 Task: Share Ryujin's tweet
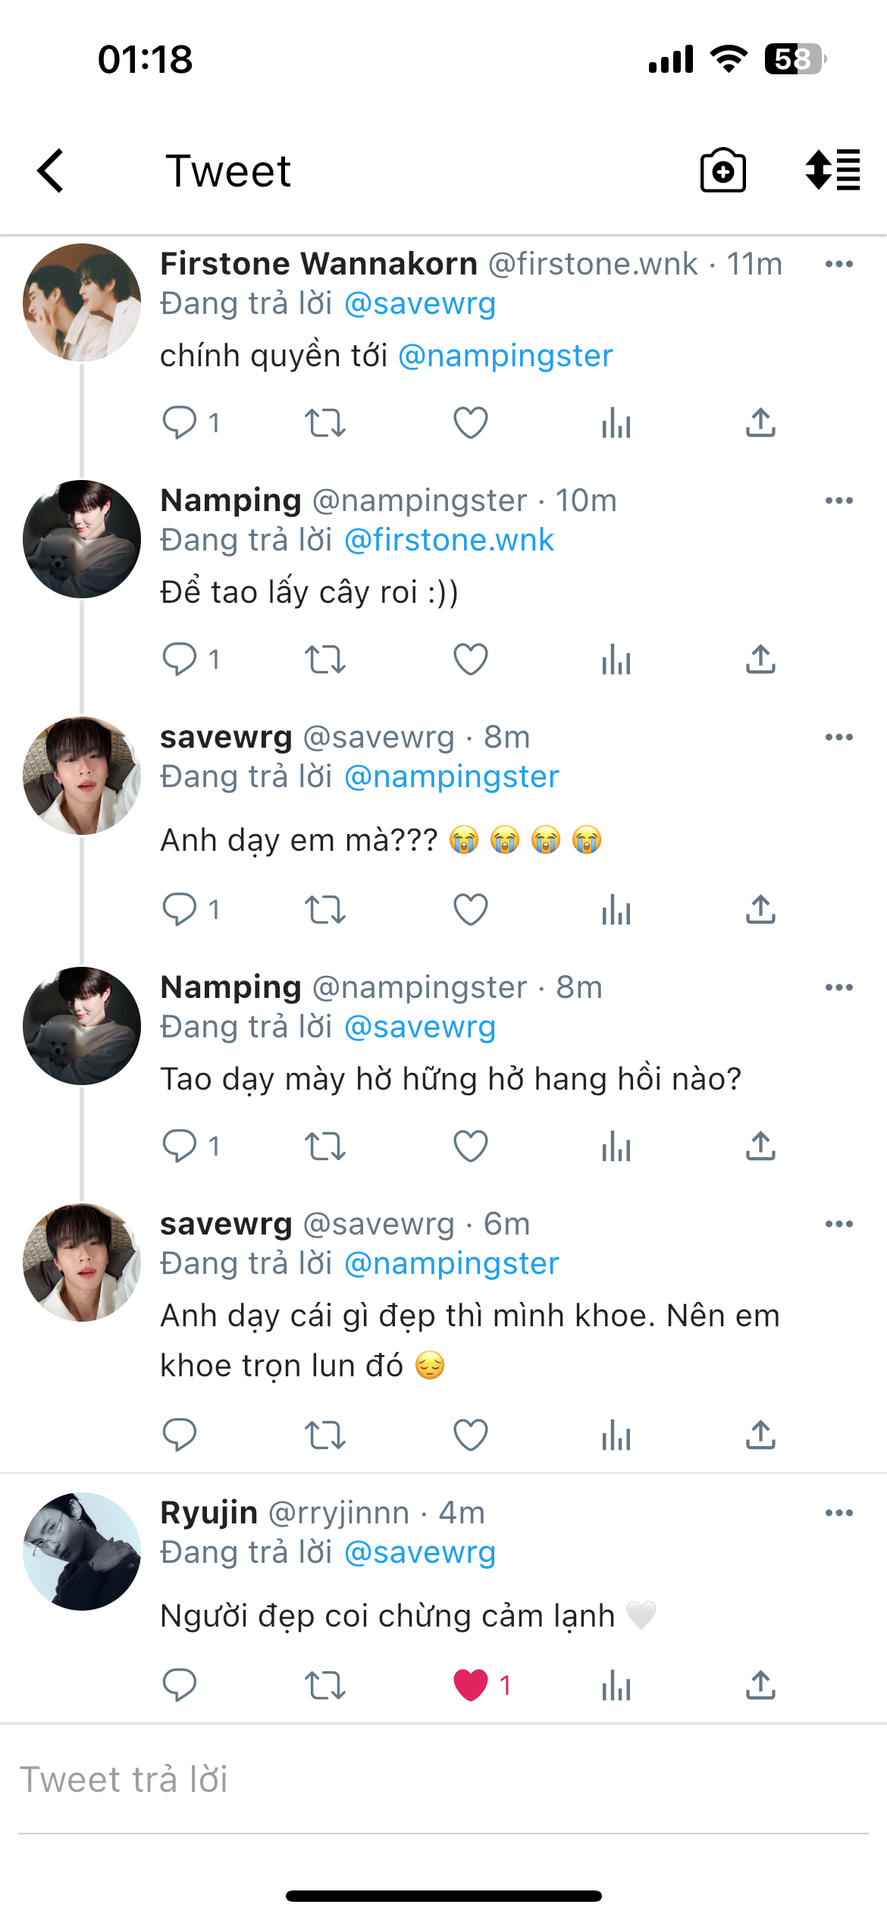(760, 1686)
